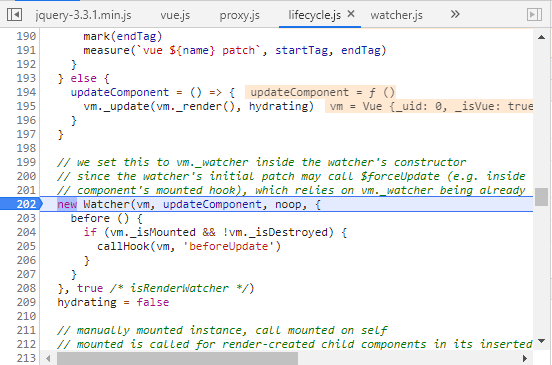This screenshot has height=365, width=552.
Task: Switch to jquery-3.3.1.min.js tab
Action: coord(83,15)
